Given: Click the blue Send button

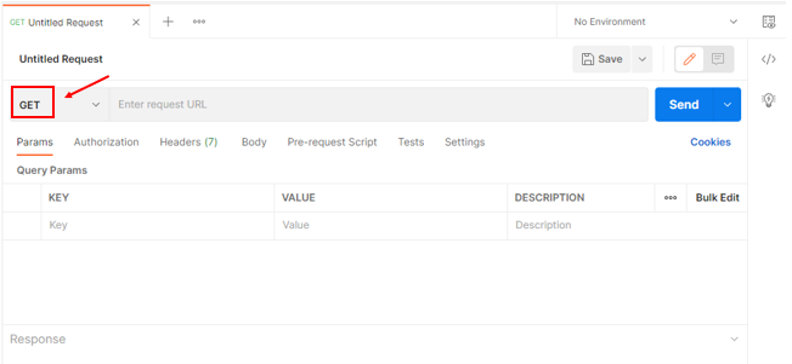Looking at the screenshot, I should [x=684, y=105].
